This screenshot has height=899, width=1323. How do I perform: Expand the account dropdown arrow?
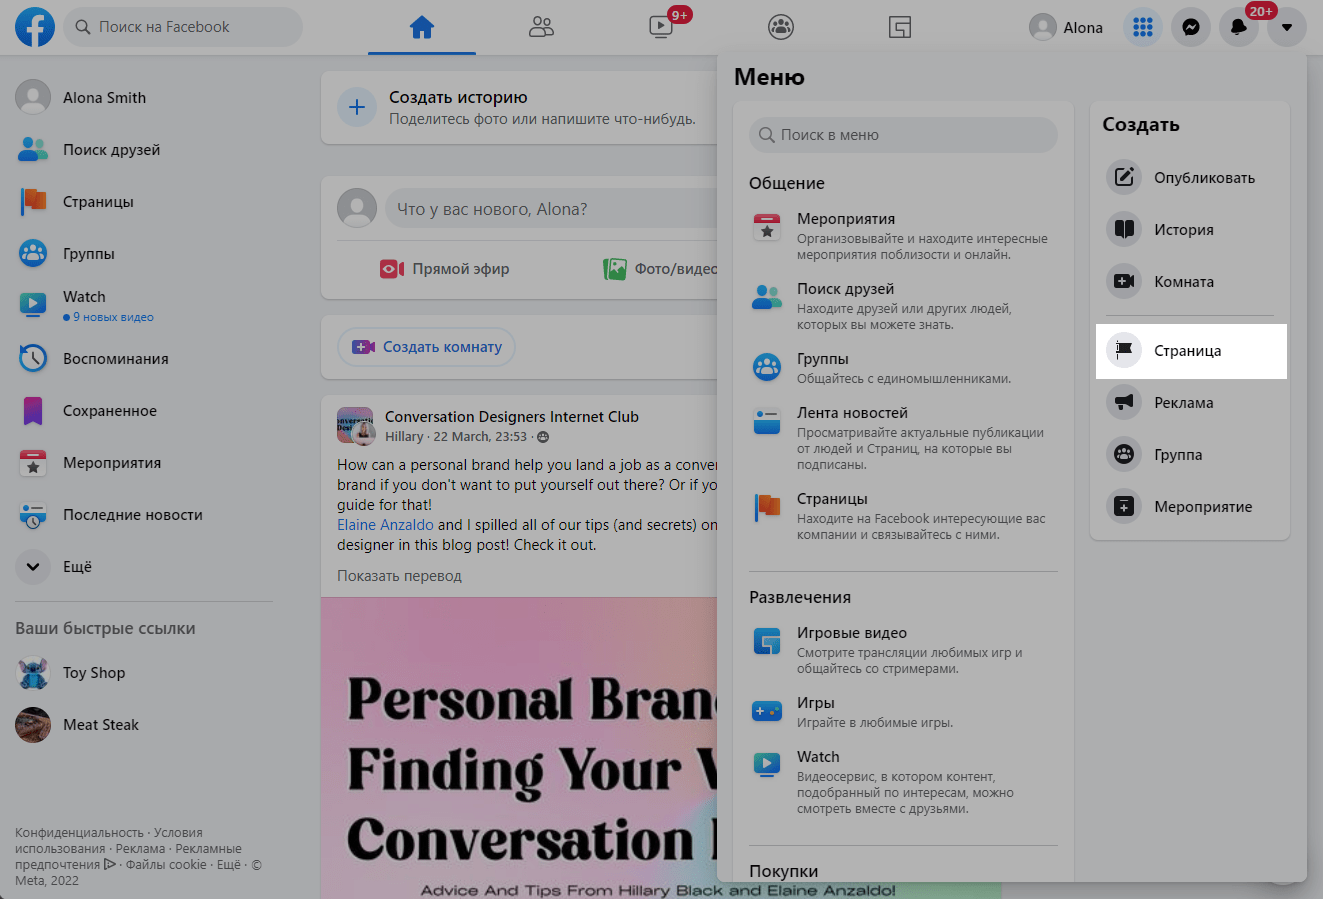(1286, 27)
